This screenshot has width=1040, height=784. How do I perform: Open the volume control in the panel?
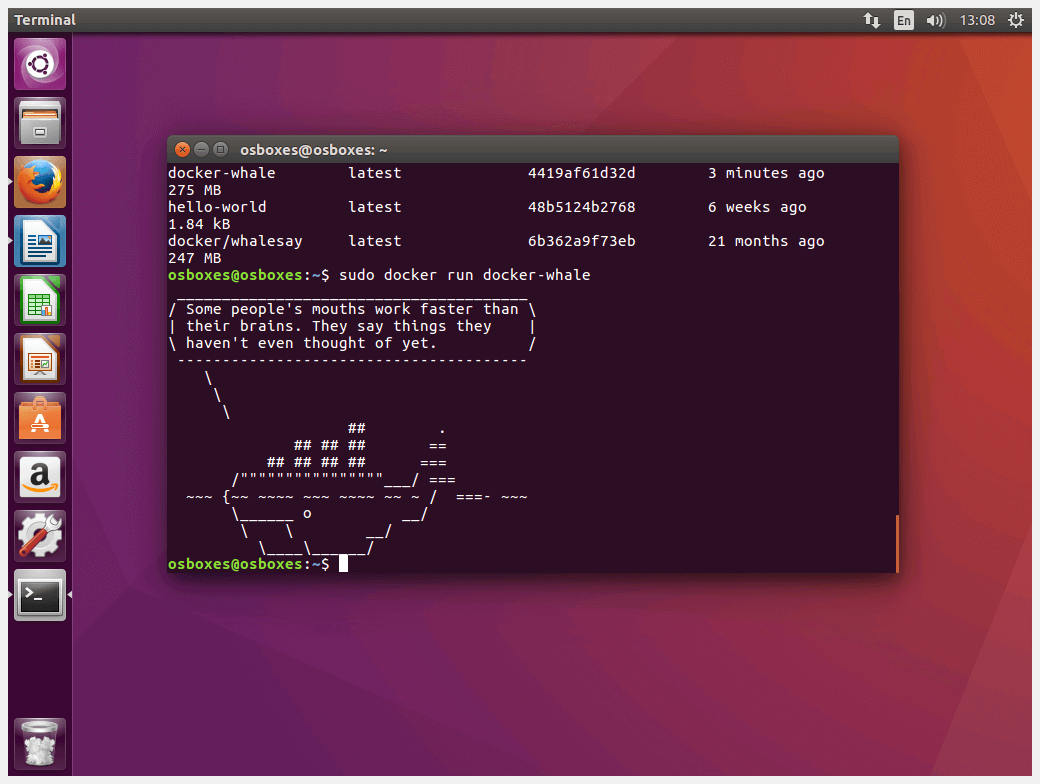935,19
